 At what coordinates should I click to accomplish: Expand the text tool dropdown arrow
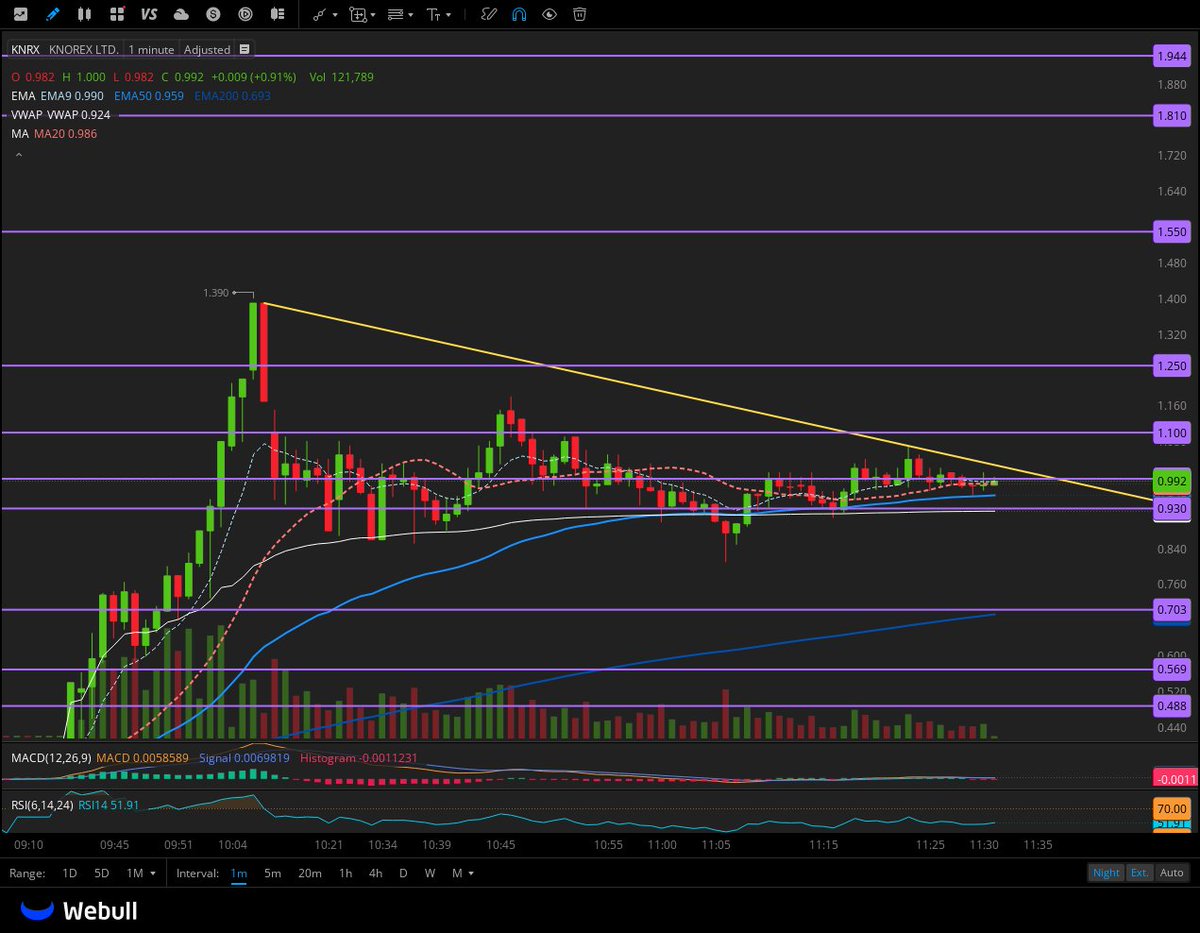[x=448, y=15]
